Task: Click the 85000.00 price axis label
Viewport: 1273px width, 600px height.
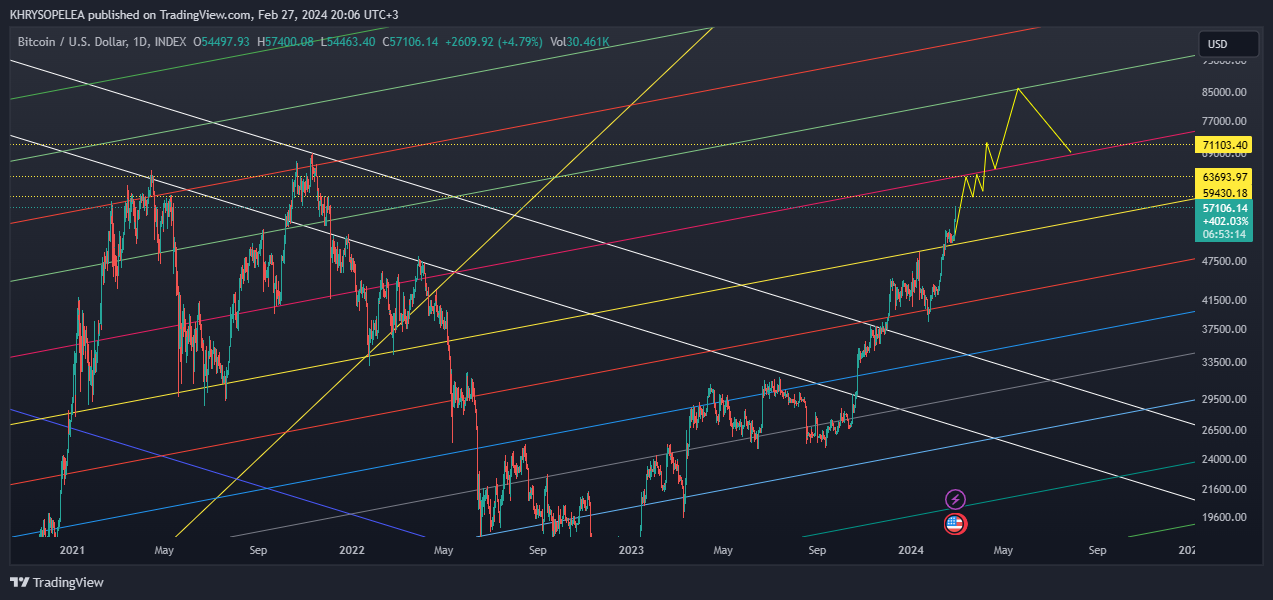Action: [1225, 92]
